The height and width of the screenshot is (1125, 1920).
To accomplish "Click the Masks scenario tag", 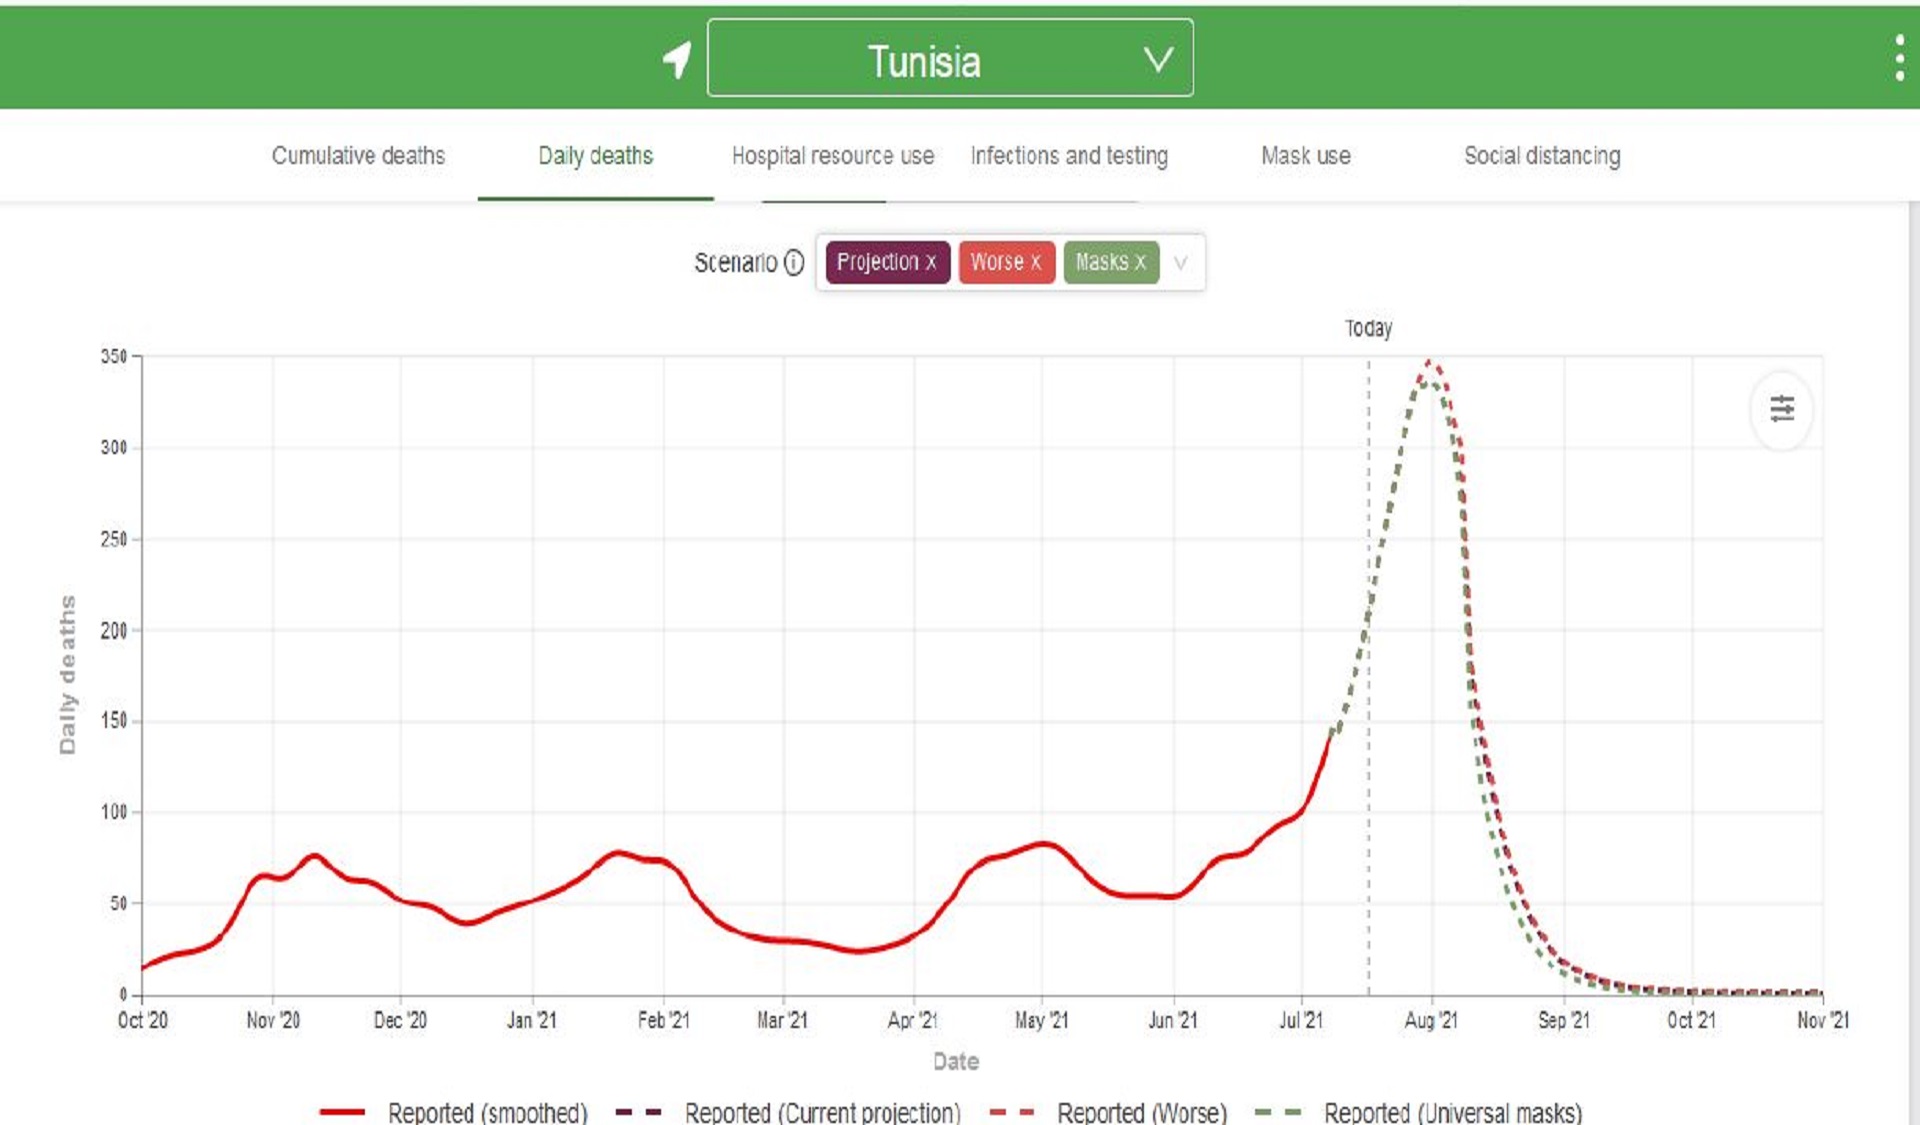I will point(1112,262).
